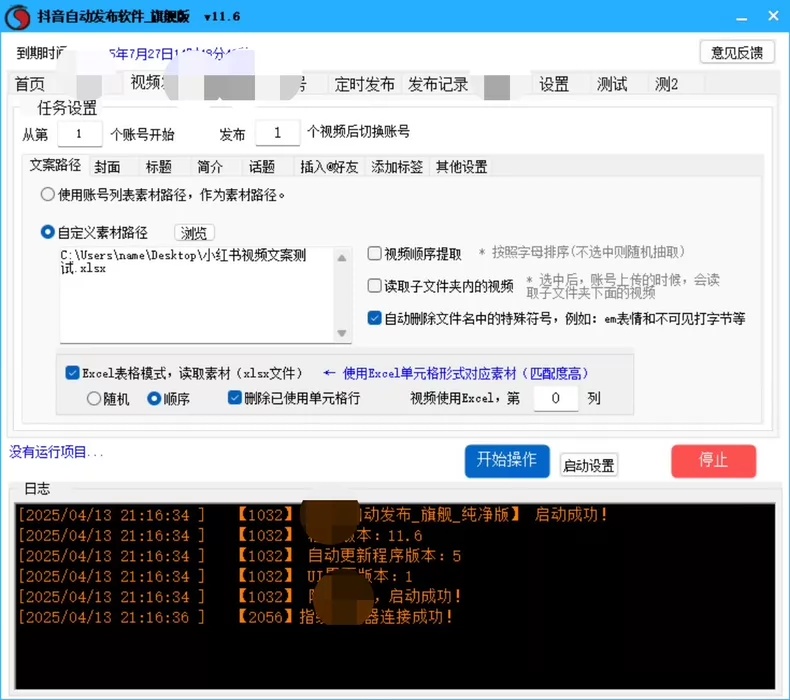Toggle the Excel表格模式 checkbox
Image resolution: width=790 pixels, height=700 pixels.
pyautogui.click(x=72, y=373)
